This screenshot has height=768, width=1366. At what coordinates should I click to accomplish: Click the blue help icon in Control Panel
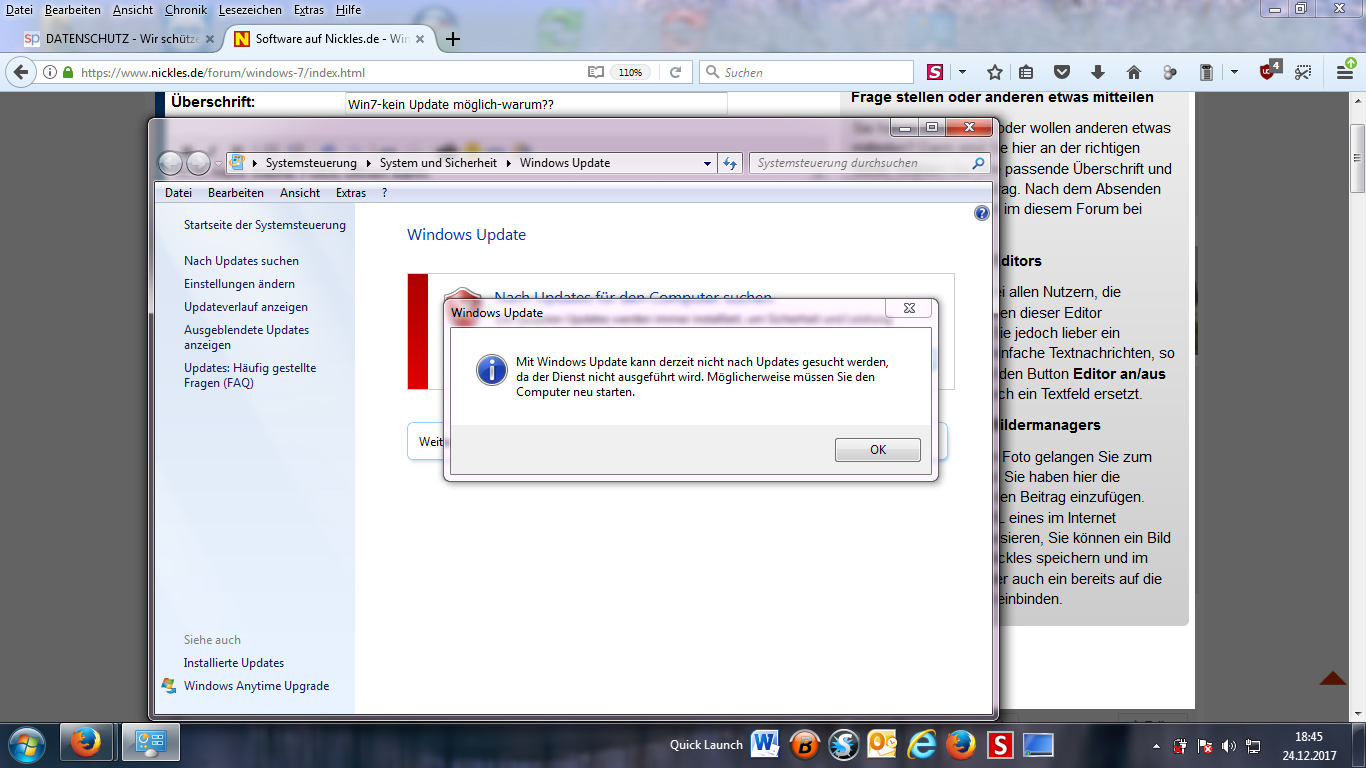[x=981, y=213]
